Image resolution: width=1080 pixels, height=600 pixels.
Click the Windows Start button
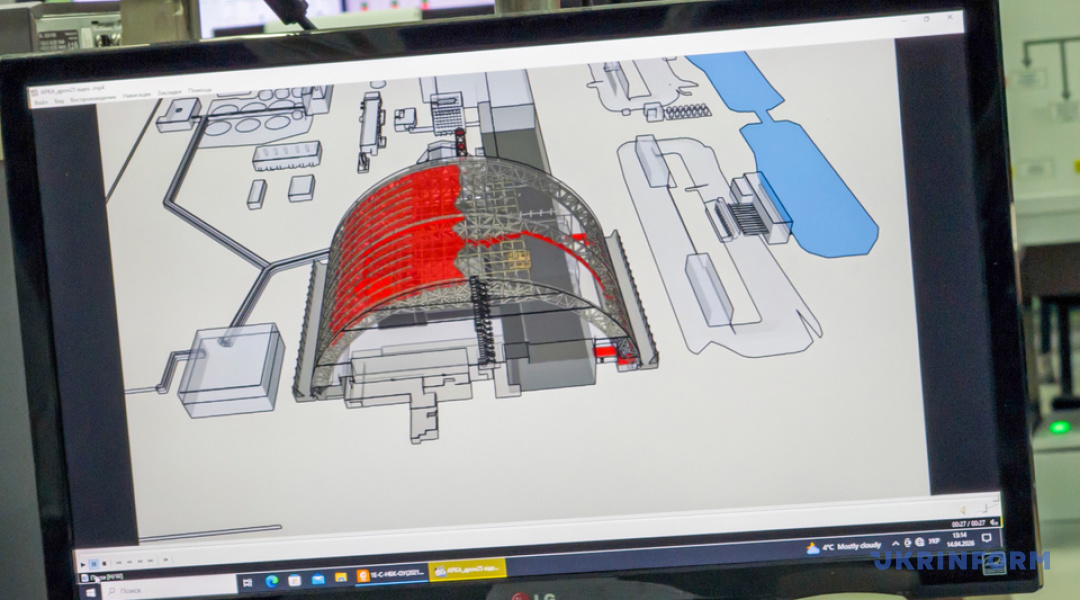pos(92,592)
